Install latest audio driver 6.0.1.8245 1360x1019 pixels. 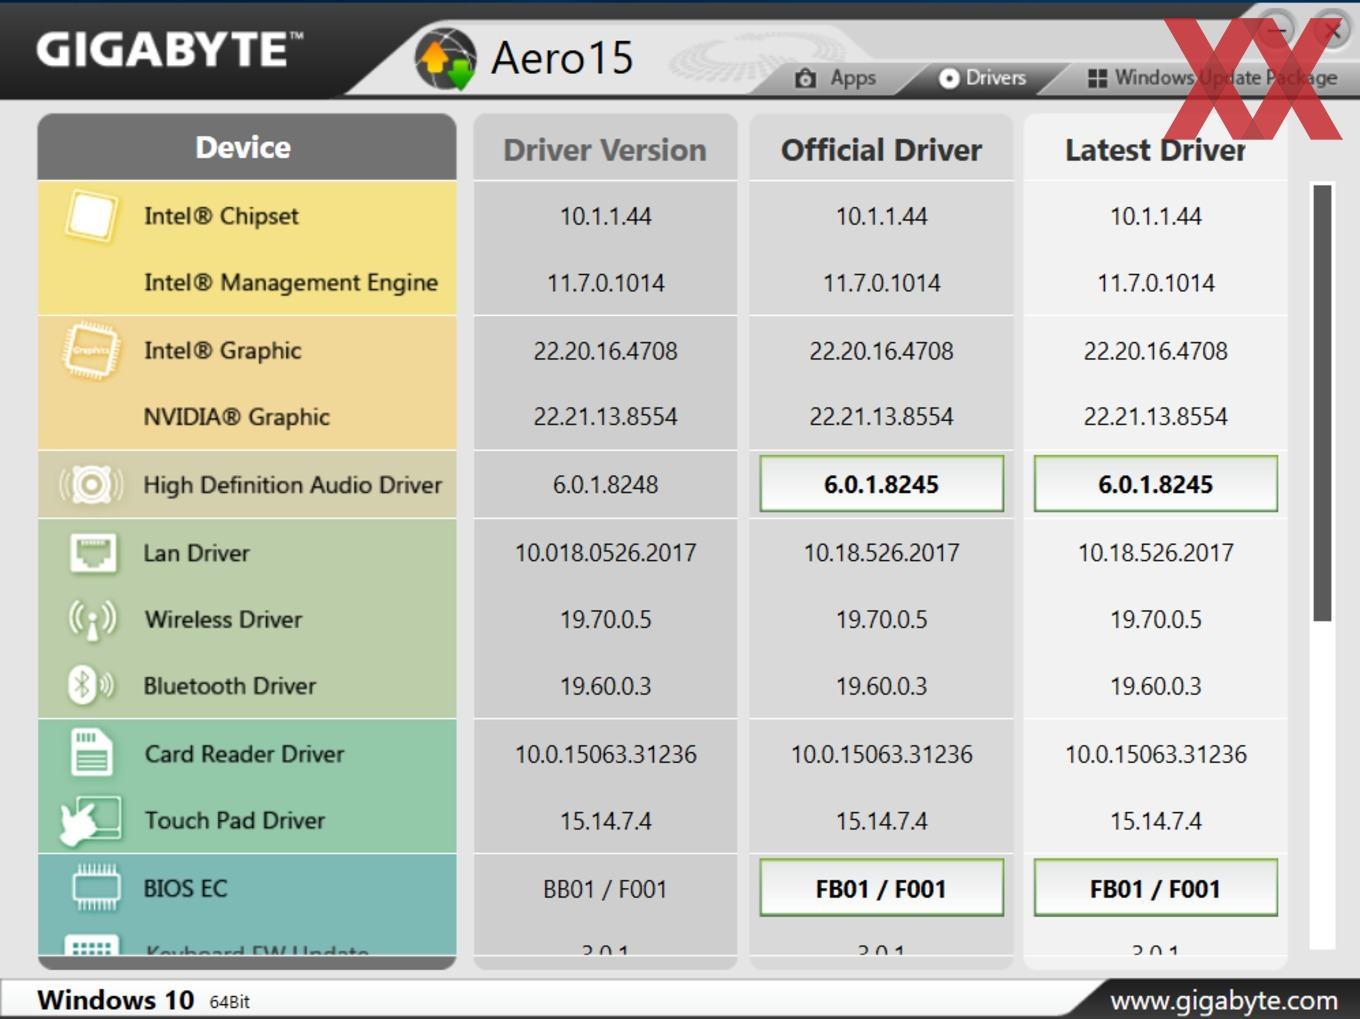point(1155,484)
